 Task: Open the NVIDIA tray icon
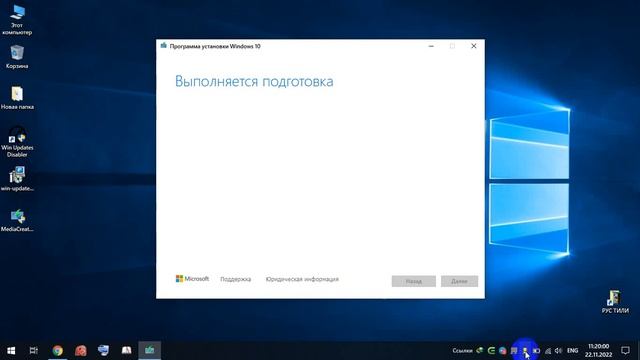pos(480,351)
